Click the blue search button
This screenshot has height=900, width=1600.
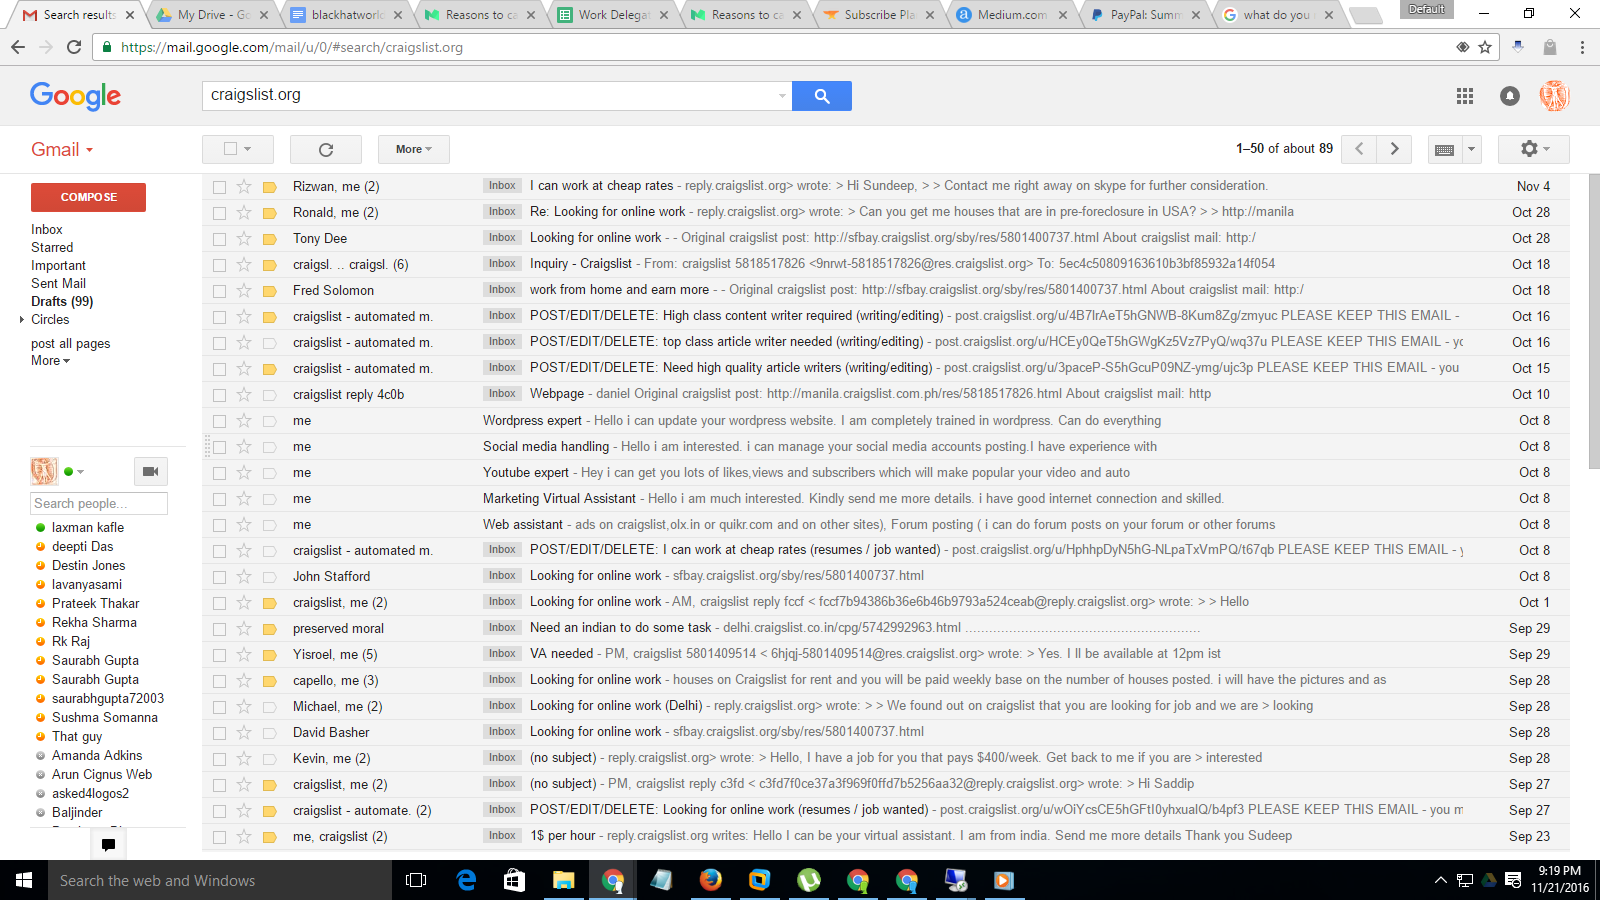[821, 96]
